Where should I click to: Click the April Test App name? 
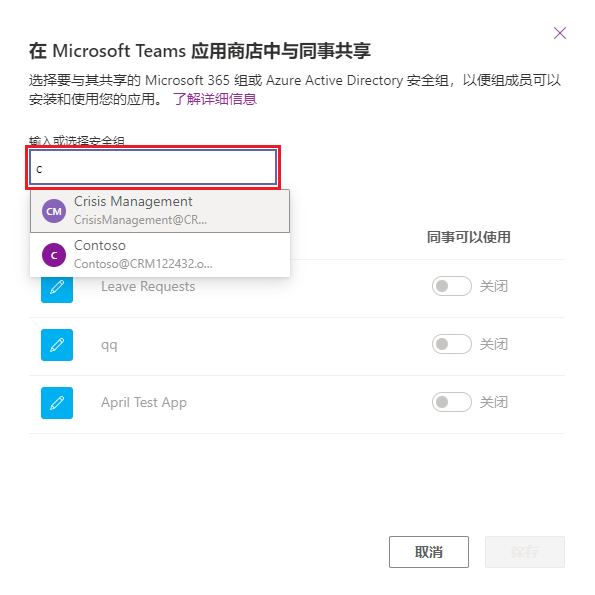[144, 403]
